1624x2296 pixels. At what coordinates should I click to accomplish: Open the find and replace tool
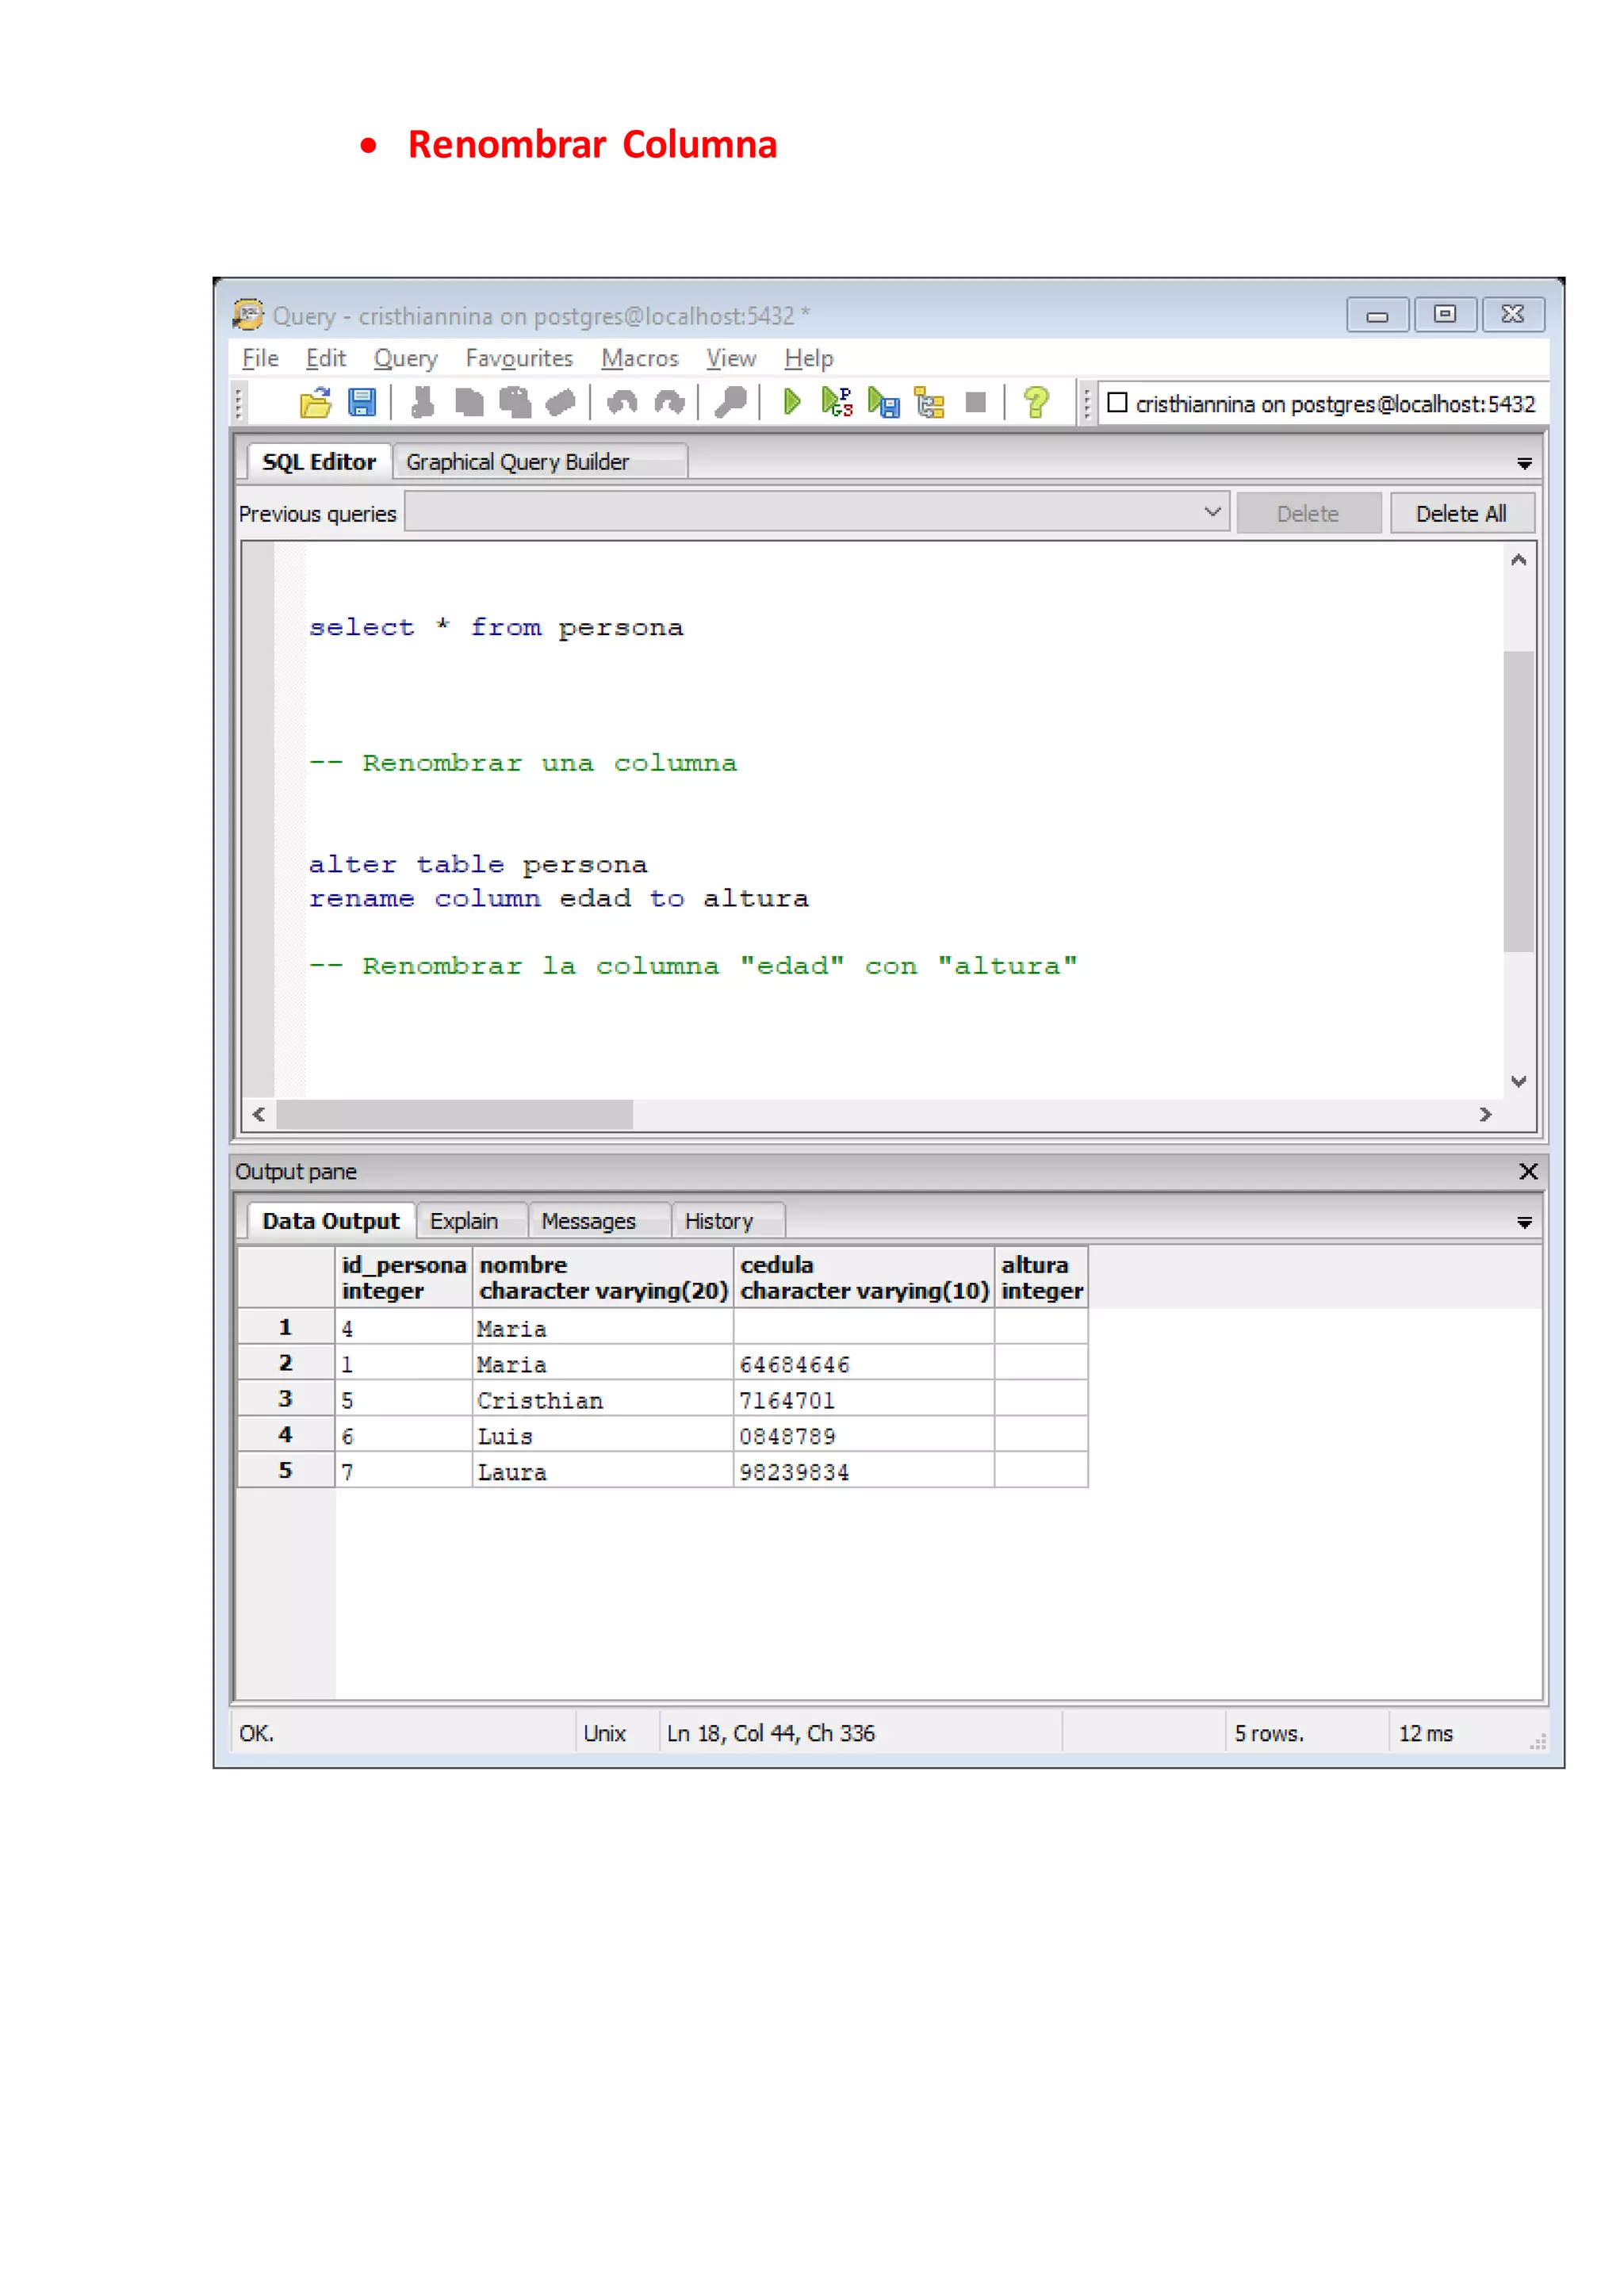730,403
